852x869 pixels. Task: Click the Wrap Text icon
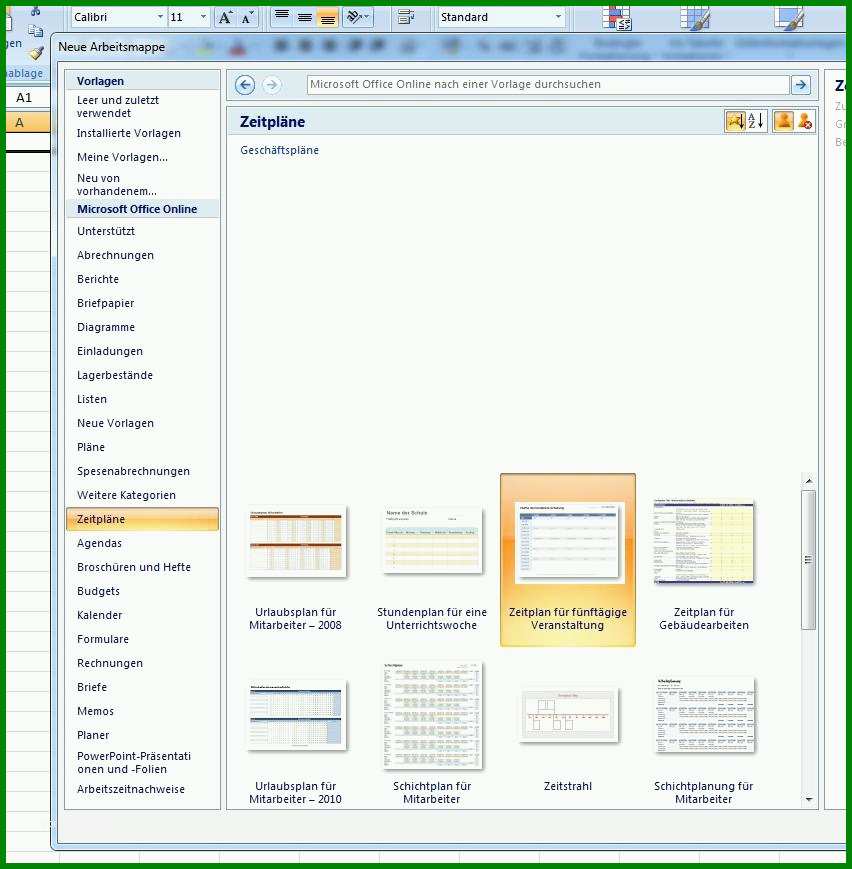pos(406,17)
